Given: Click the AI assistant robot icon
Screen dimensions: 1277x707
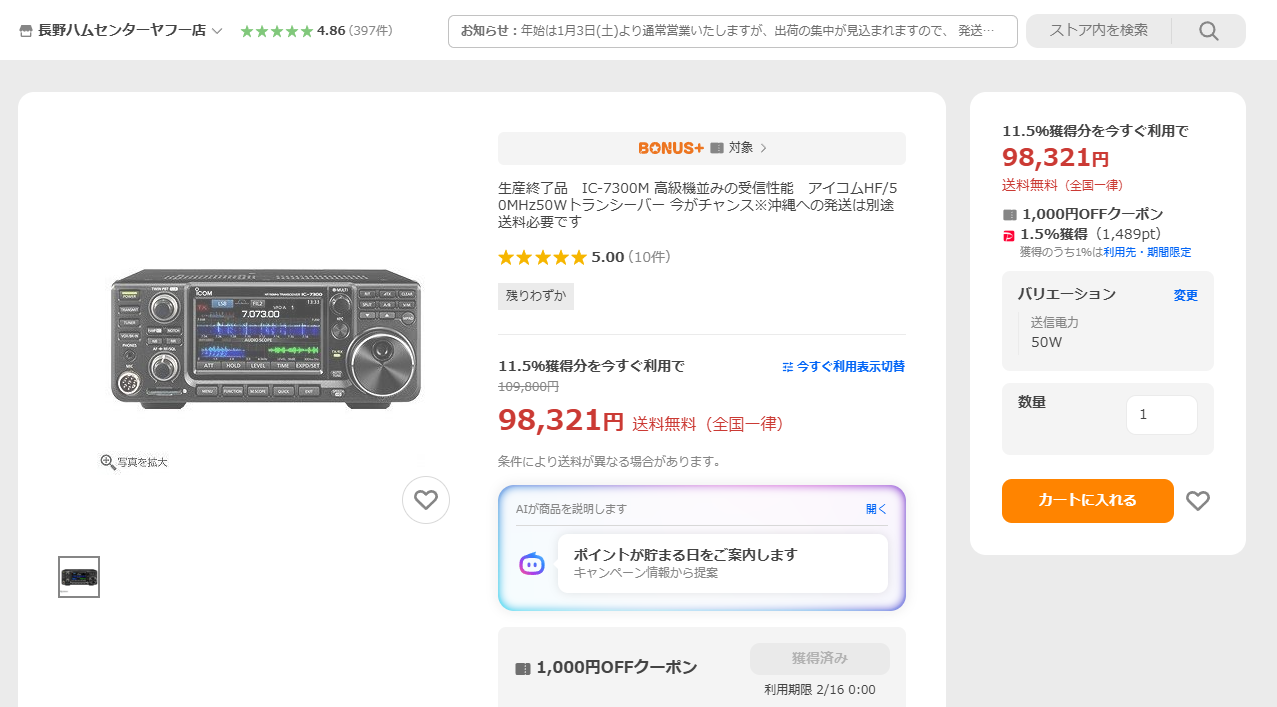Looking at the screenshot, I should [x=532, y=564].
